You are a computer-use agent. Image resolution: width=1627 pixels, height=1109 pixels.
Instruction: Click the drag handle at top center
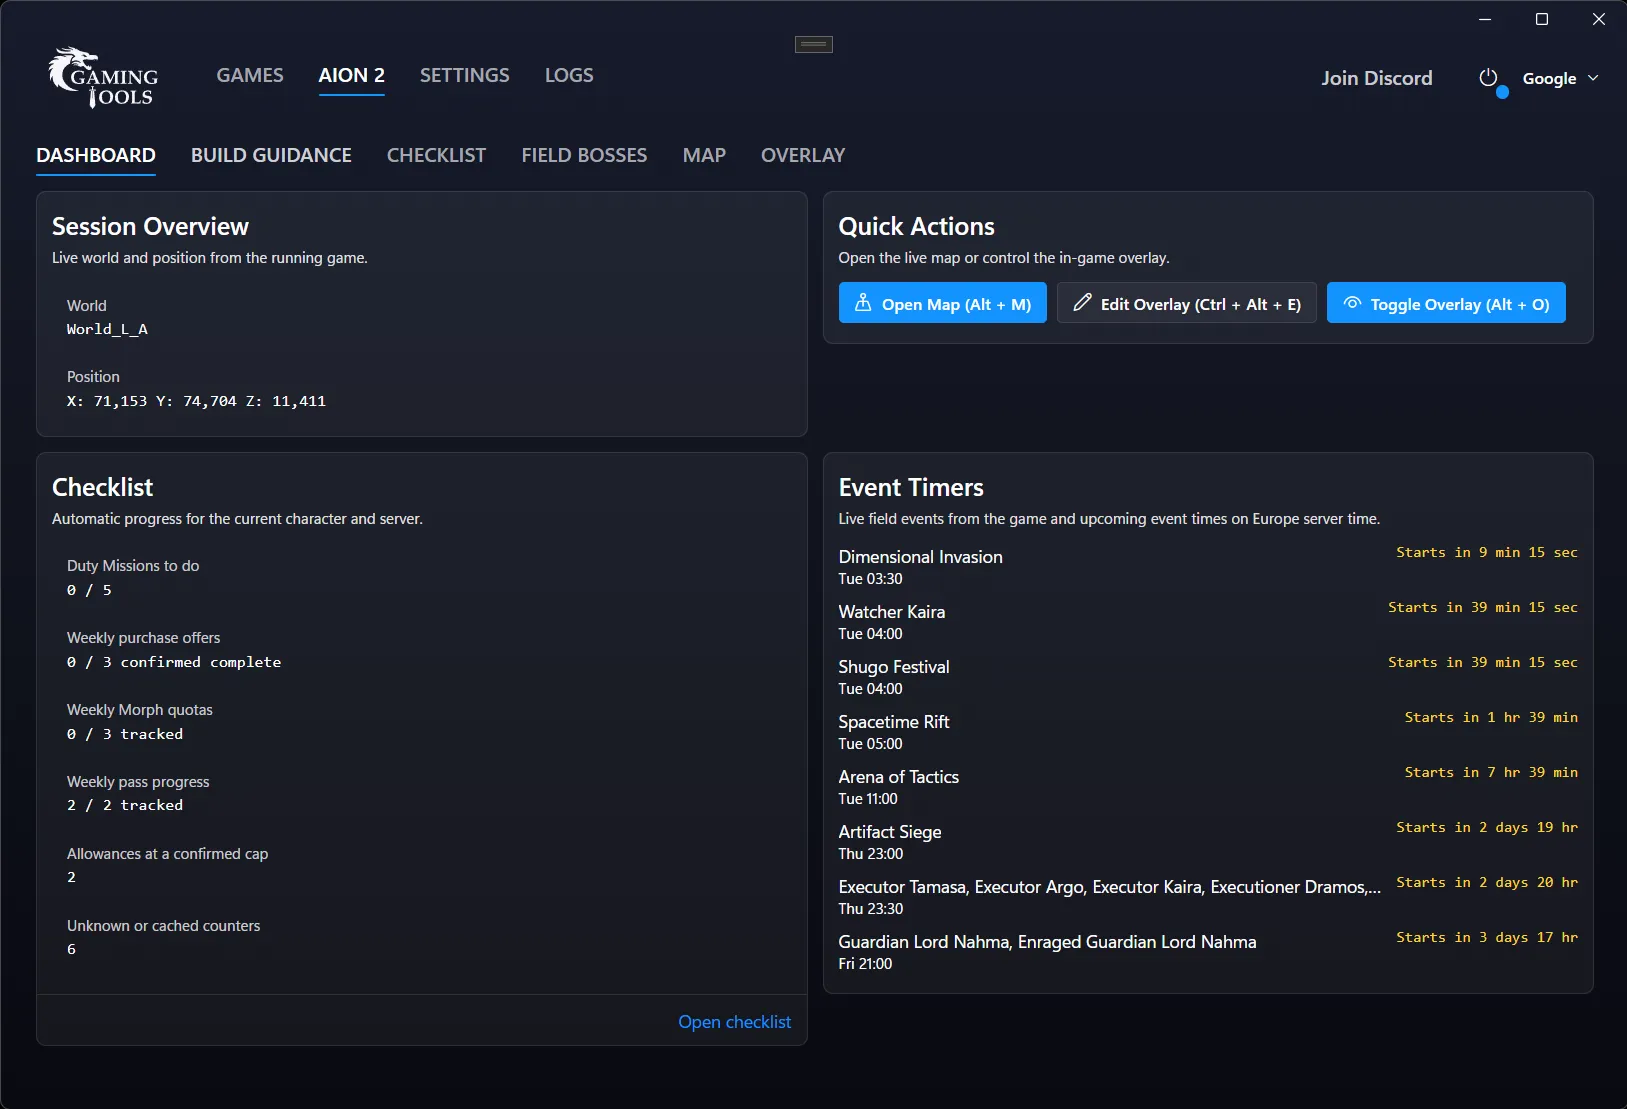pyautogui.click(x=814, y=44)
